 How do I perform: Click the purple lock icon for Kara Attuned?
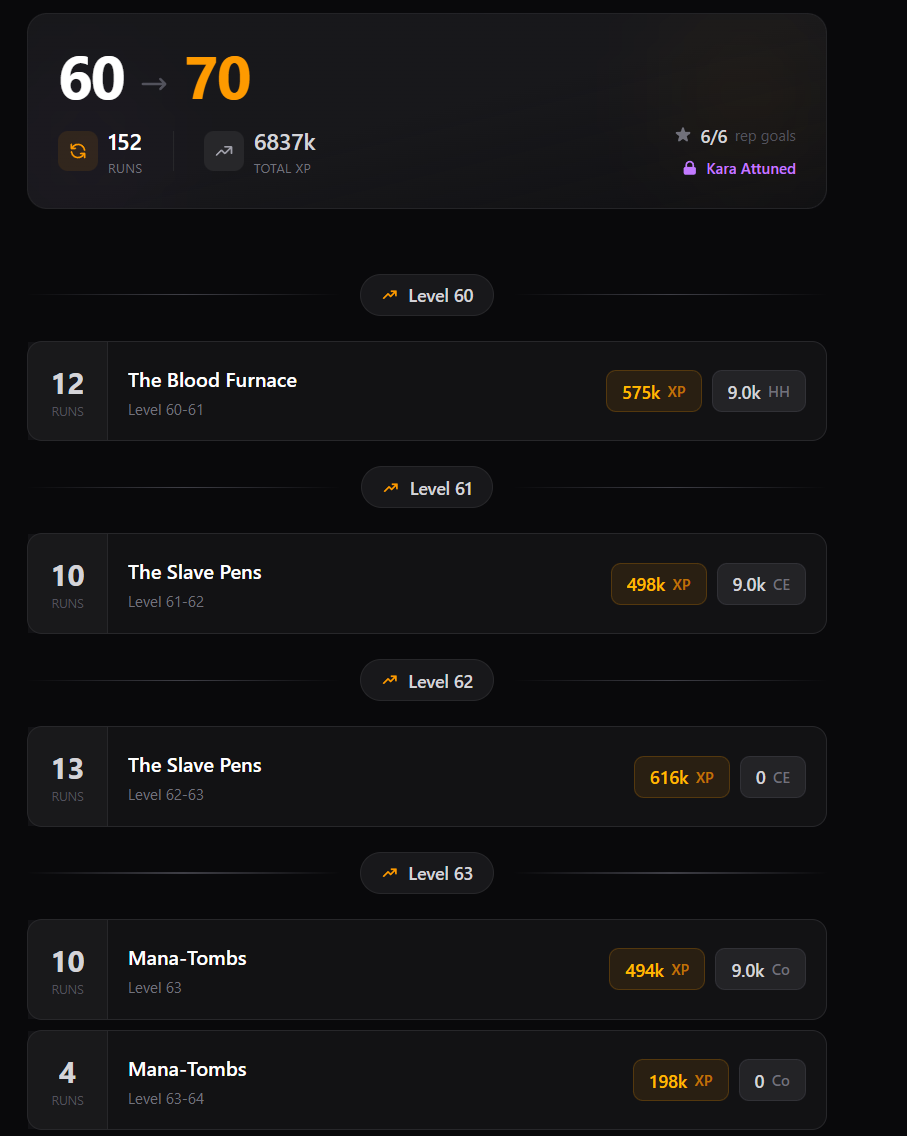[x=689, y=169]
